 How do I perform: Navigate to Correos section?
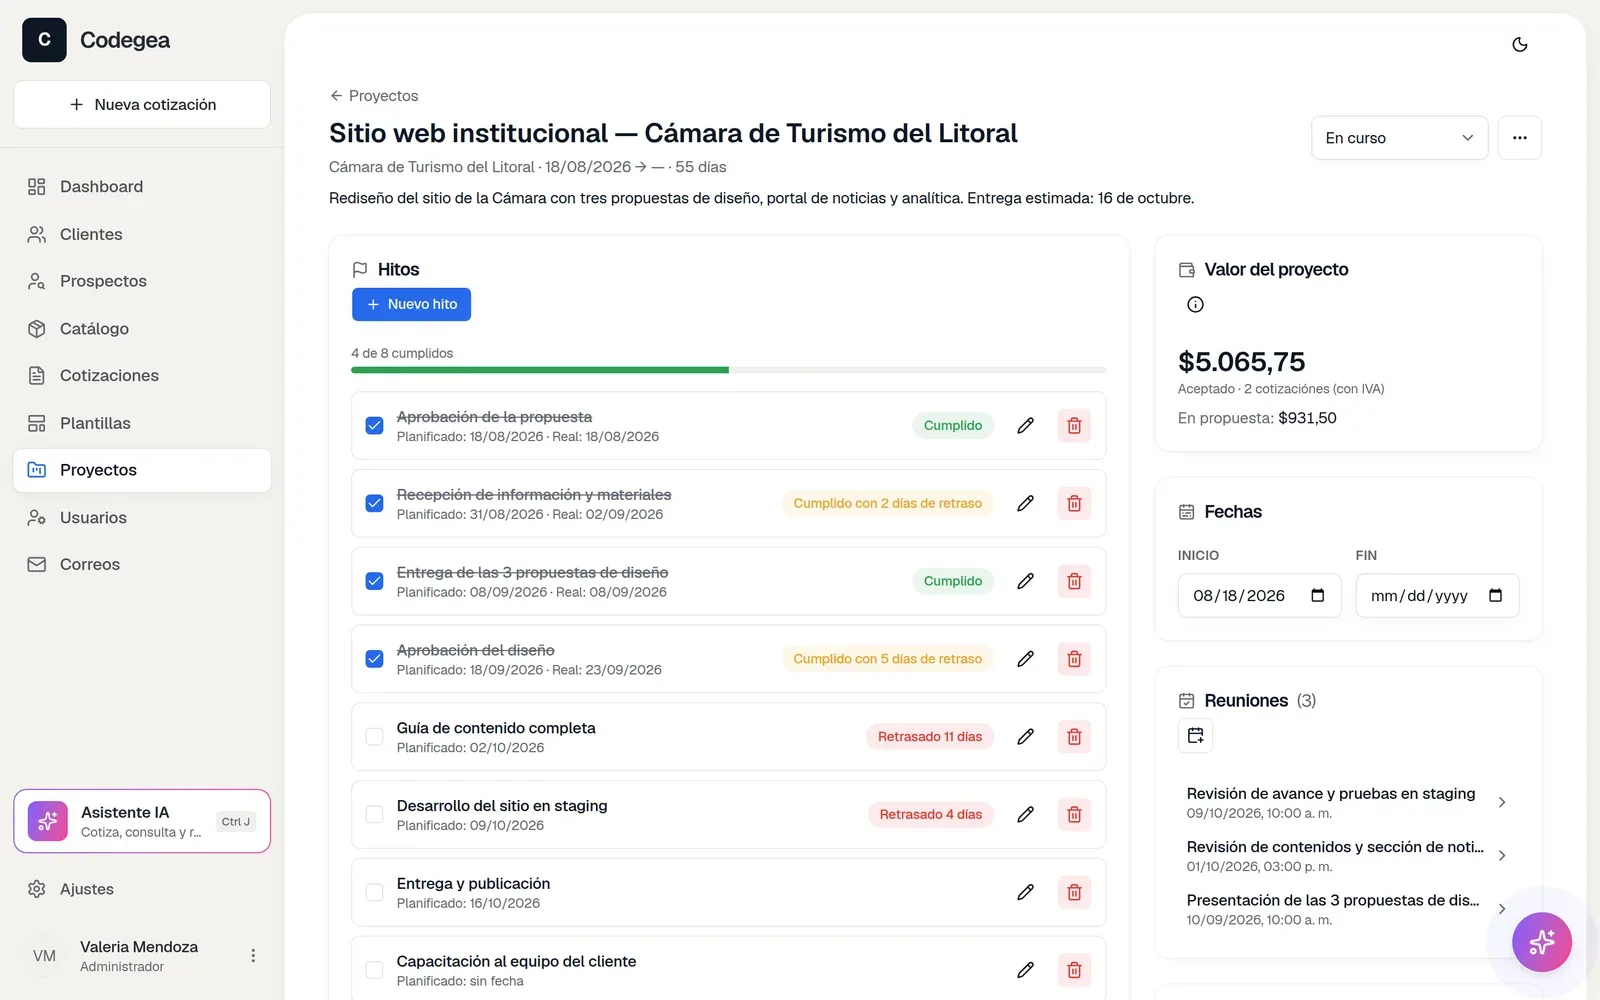point(142,565)
